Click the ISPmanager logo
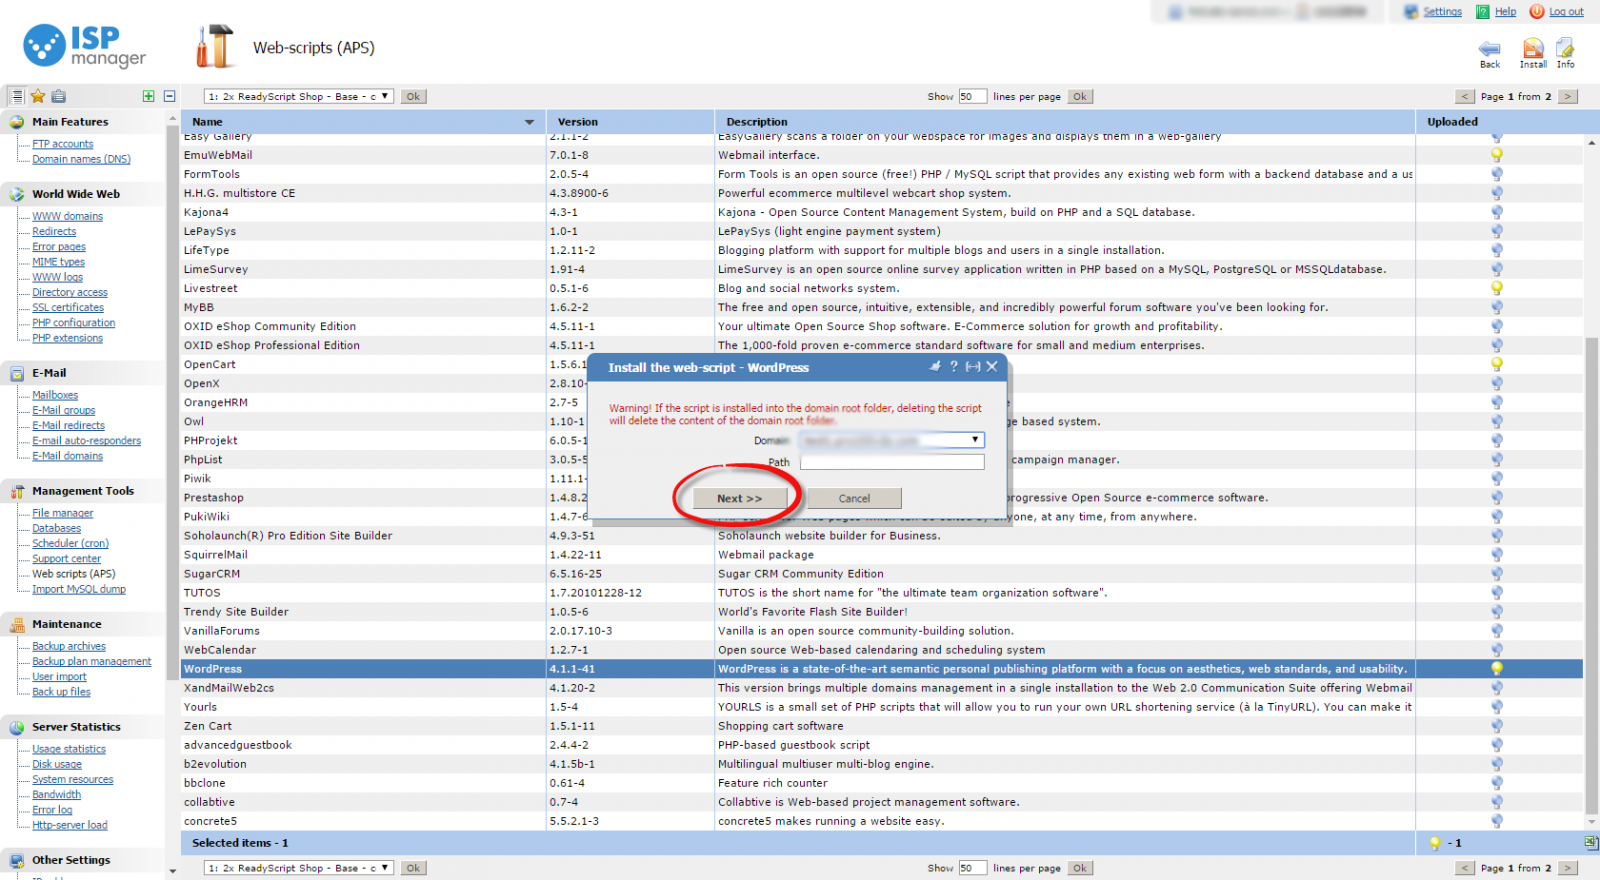Viewport: 1600px width, 880px height. [85, 46]
